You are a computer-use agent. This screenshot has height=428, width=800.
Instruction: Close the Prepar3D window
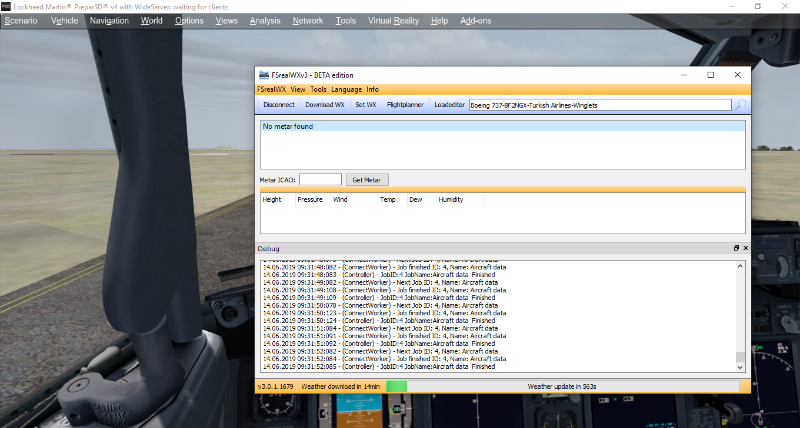tap(785, 6)
